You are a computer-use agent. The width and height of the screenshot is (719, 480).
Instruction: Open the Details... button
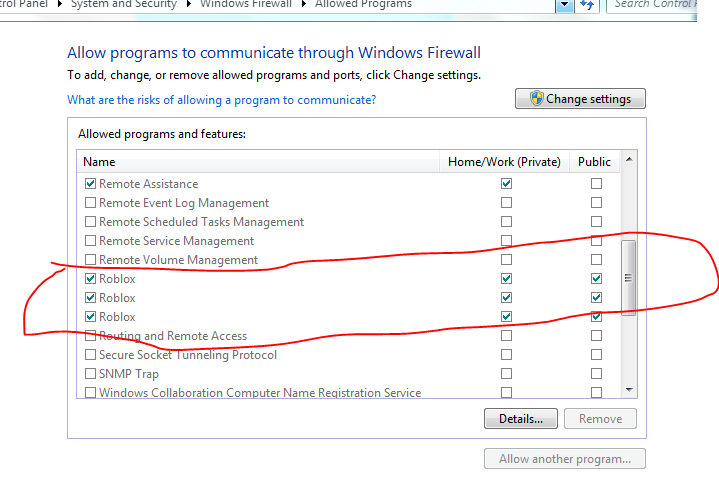point(520,419)
